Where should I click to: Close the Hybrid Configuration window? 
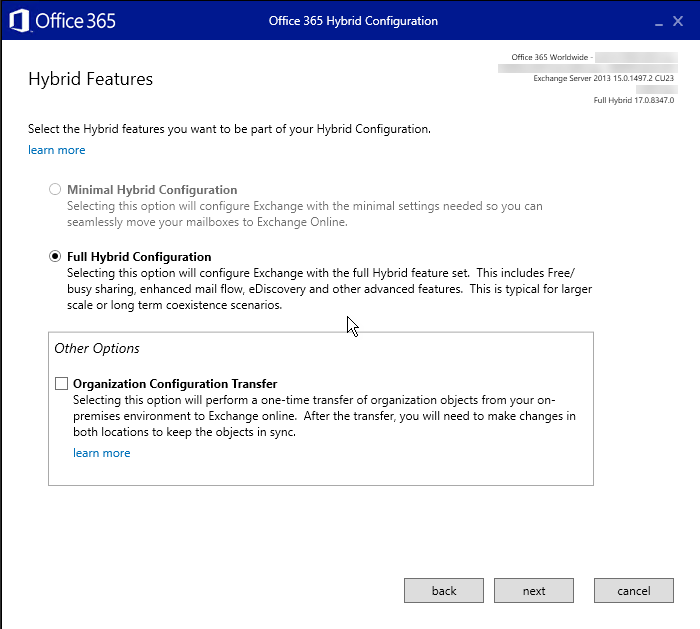[678, 21]
